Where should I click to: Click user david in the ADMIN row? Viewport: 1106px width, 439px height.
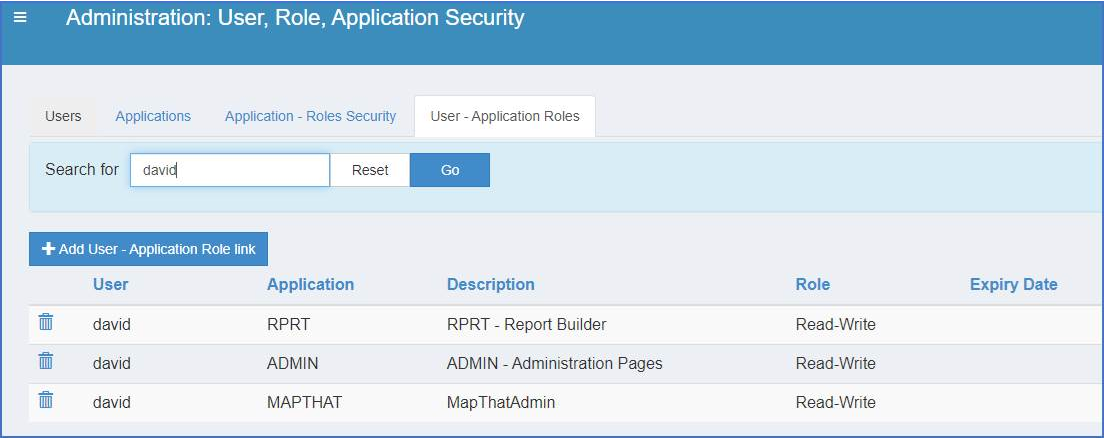pos(112,363)
